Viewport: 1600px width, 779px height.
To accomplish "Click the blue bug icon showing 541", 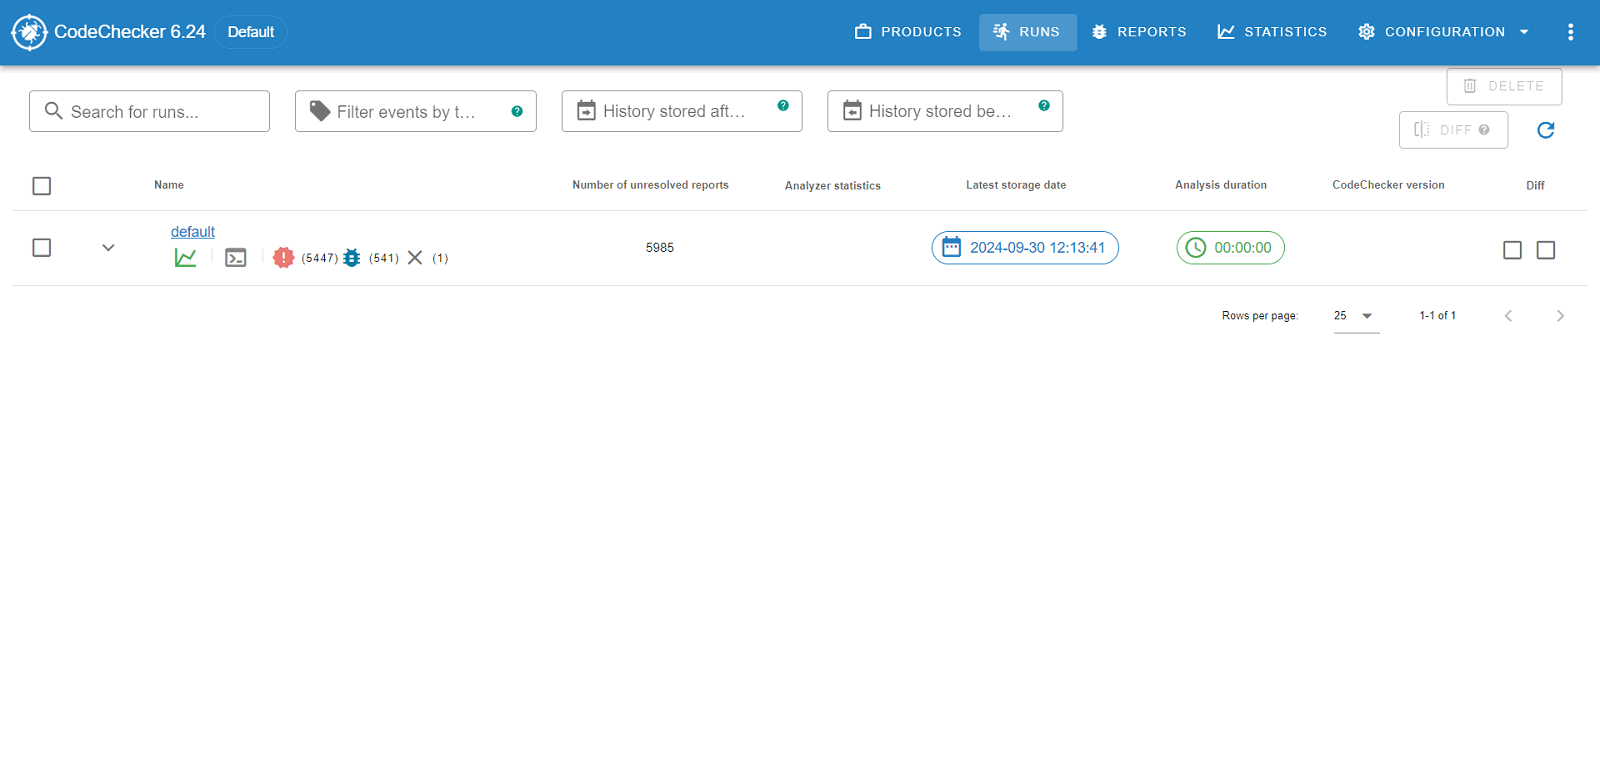I will (x=352, y=258).
